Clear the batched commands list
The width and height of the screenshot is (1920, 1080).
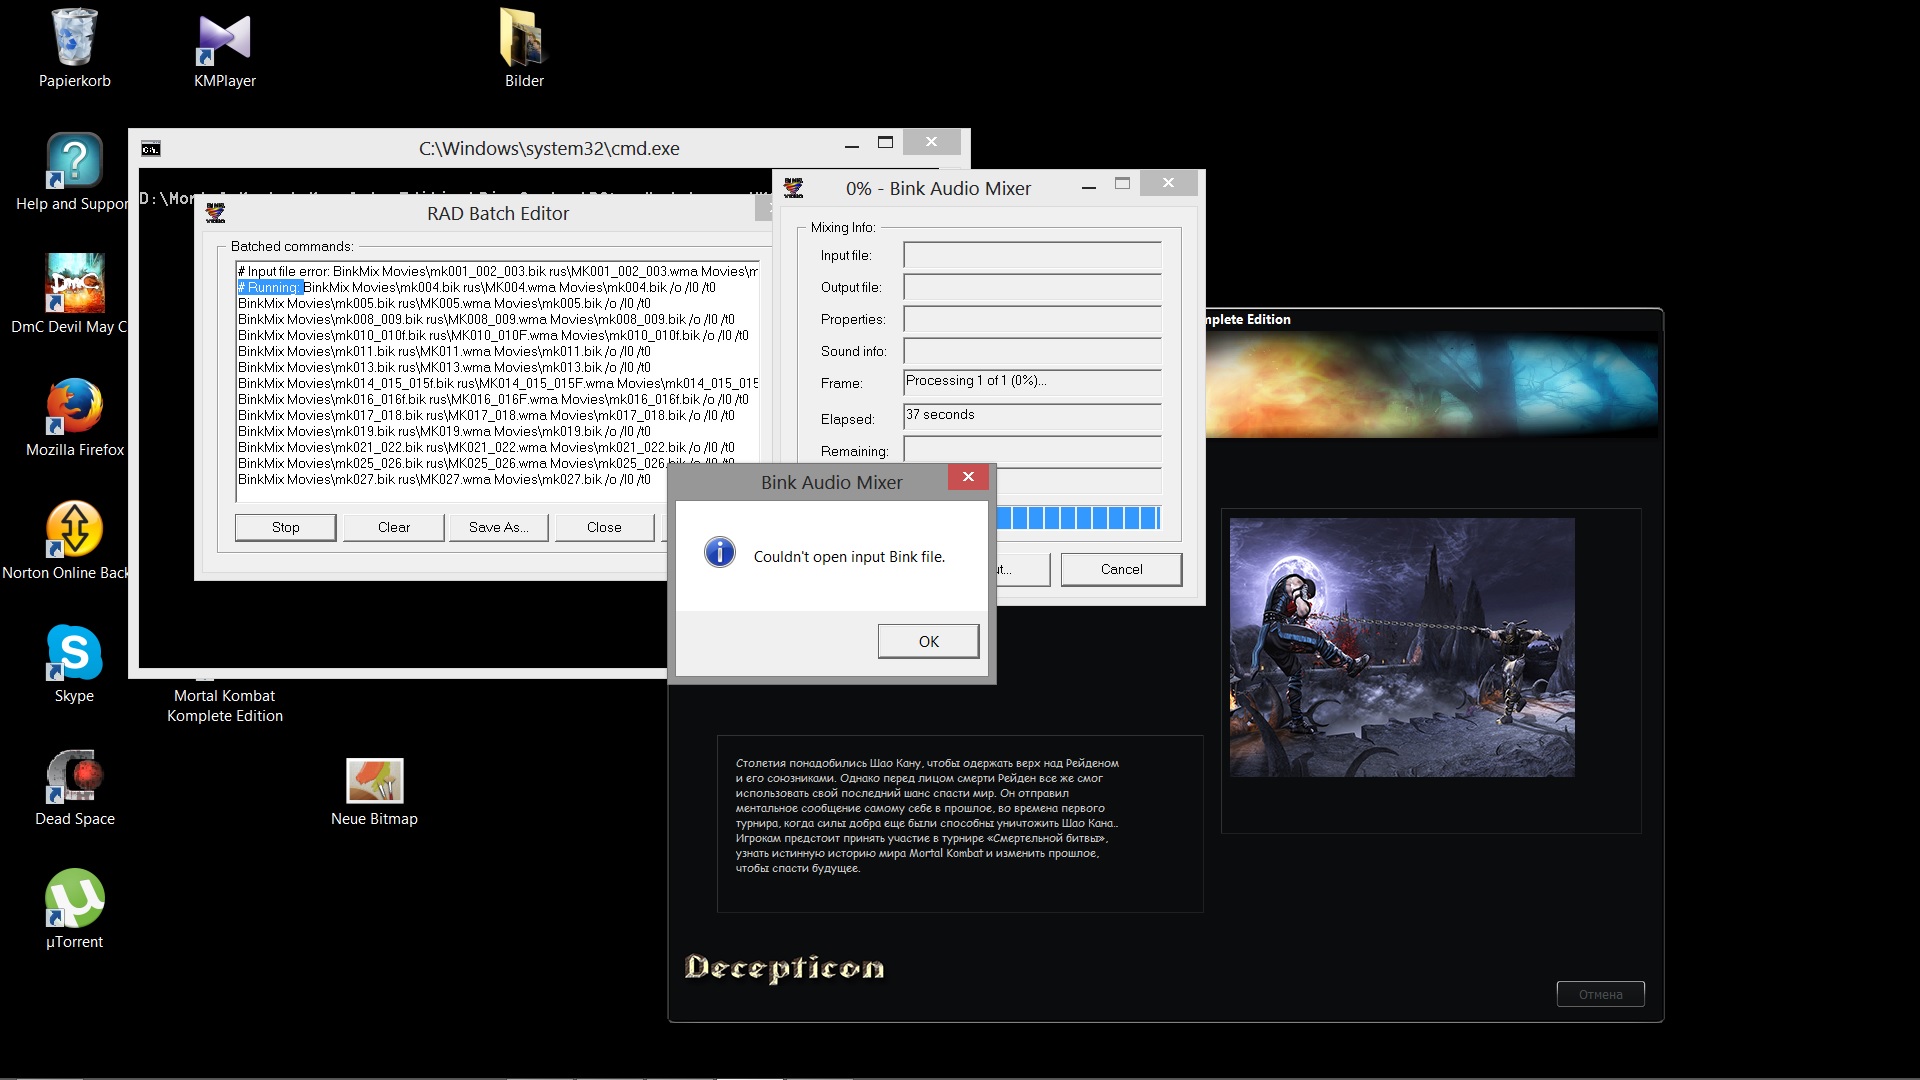(x=393, y=527)
